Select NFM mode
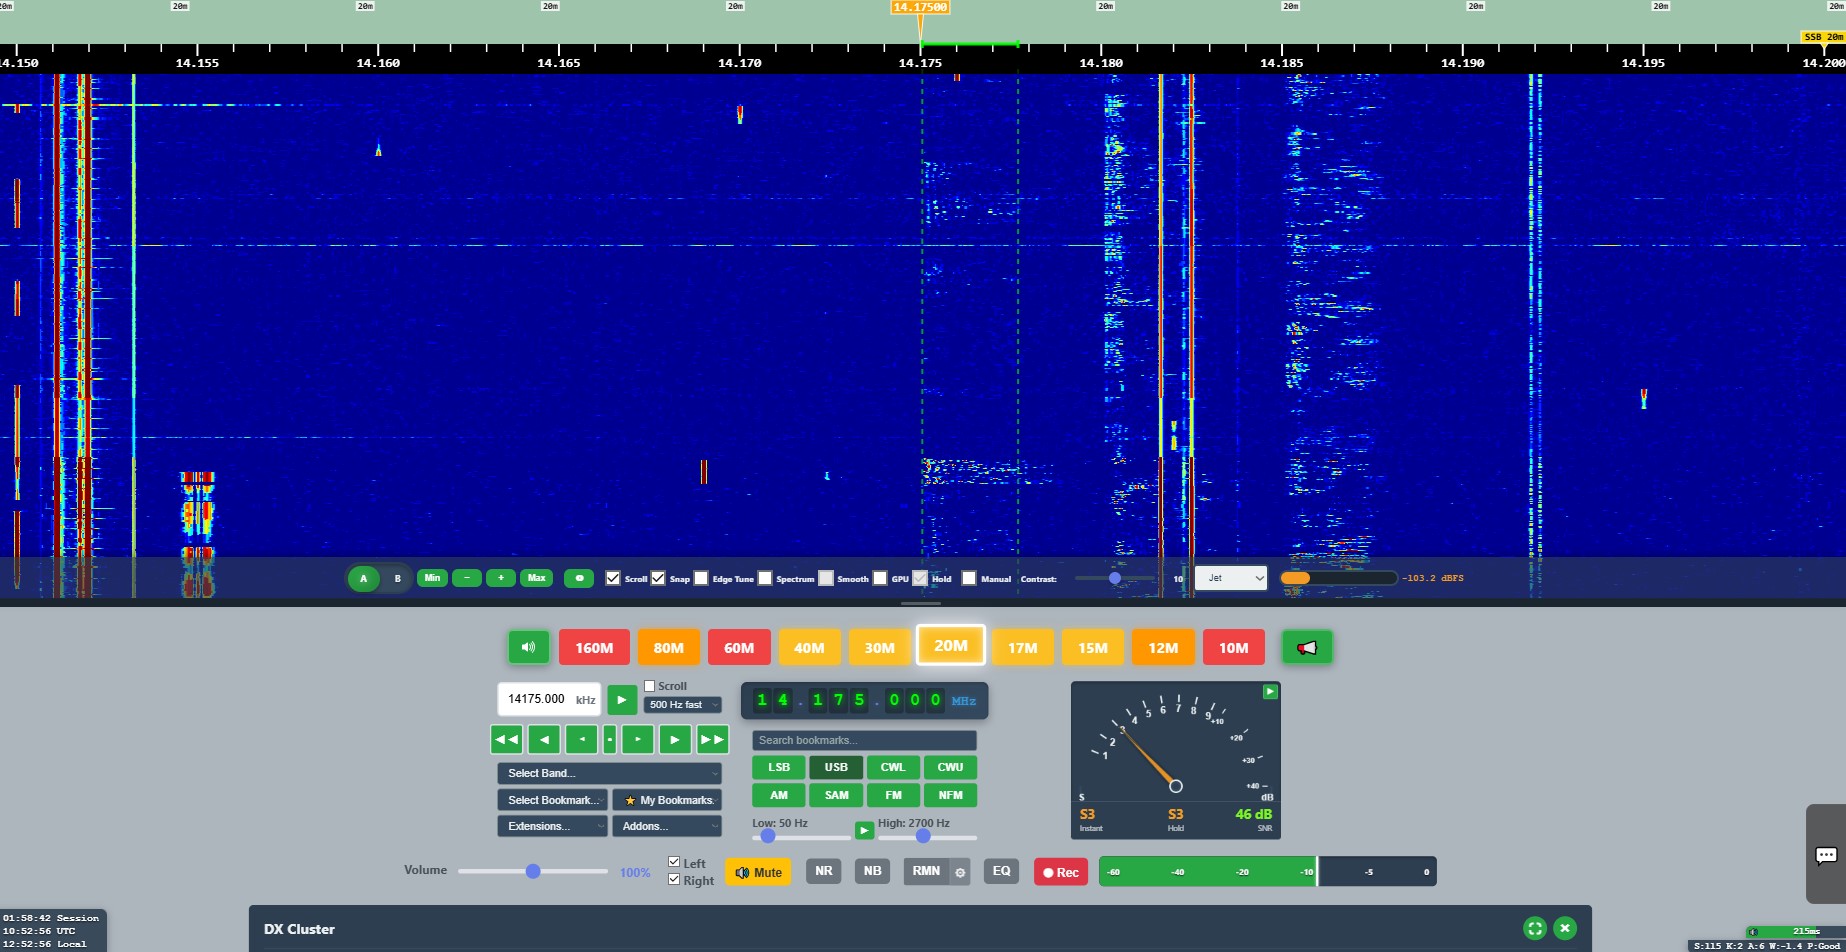Viewport: 1846px width, 952px height. [950, 795]
